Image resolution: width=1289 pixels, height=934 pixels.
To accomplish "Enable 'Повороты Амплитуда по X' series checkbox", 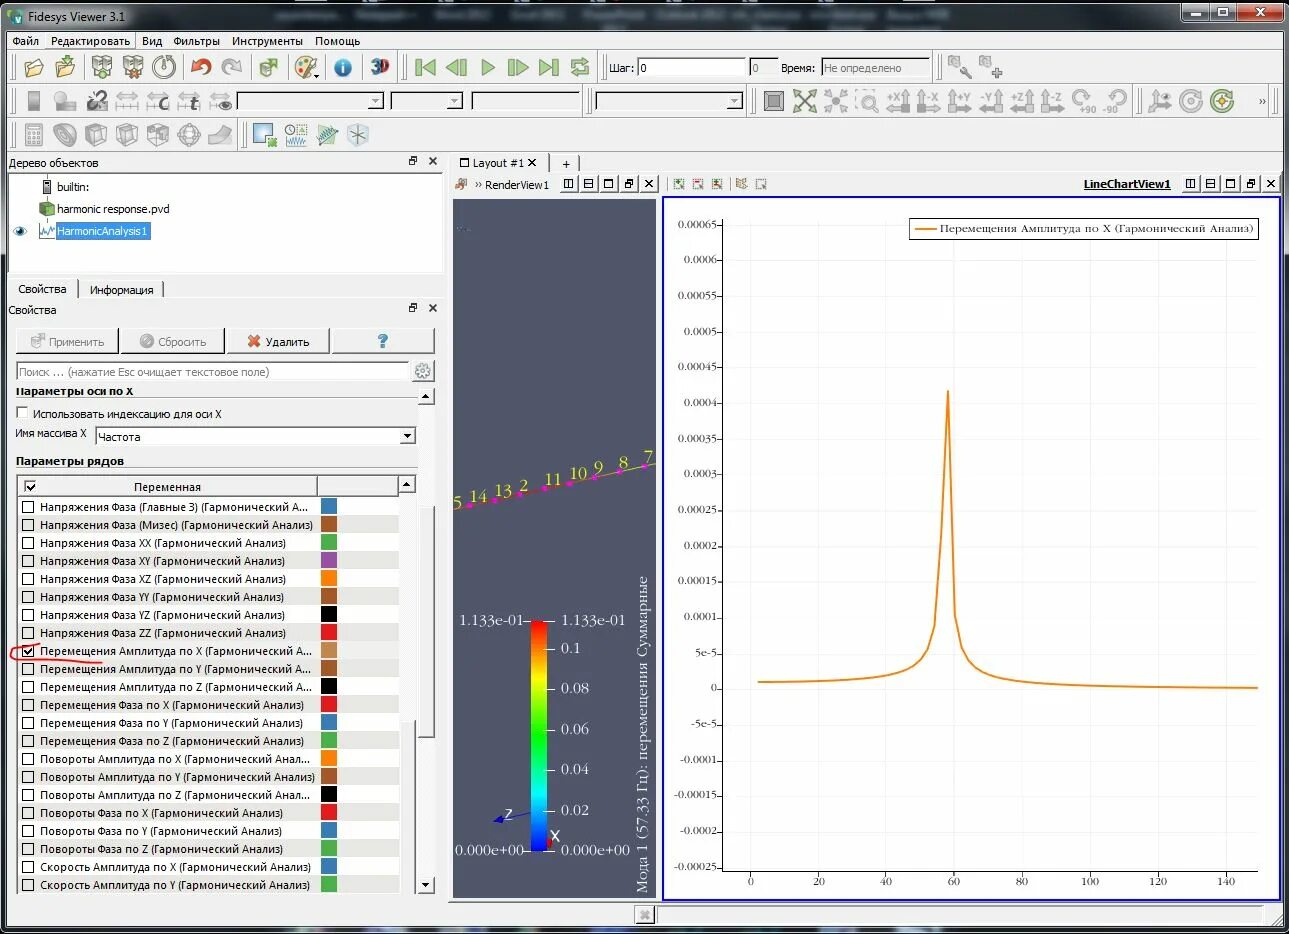I will (x=28, y=759).
